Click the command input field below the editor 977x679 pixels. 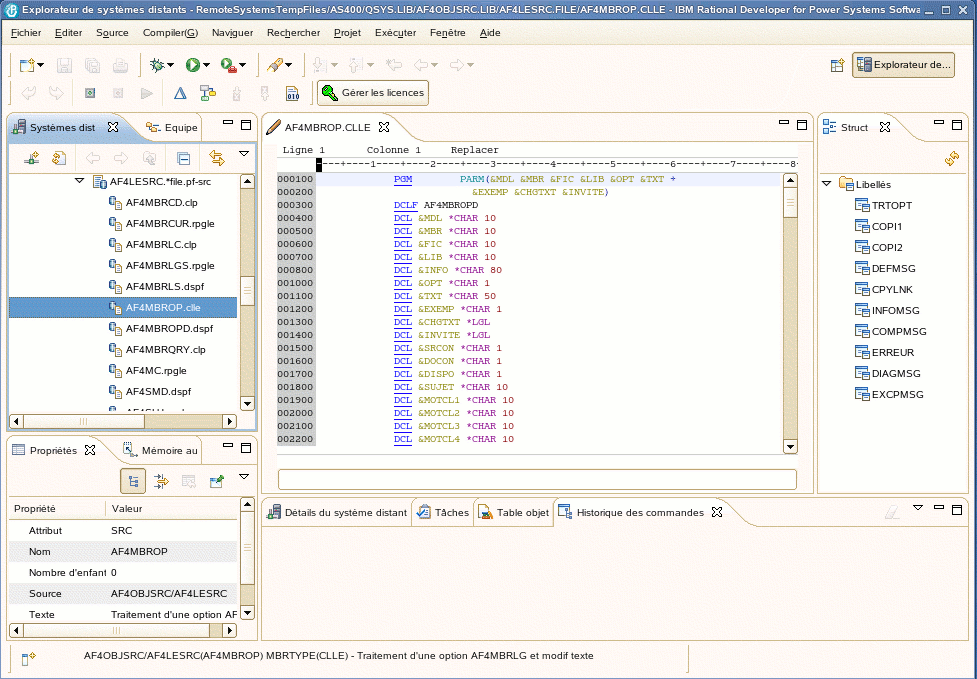[533, 479]
